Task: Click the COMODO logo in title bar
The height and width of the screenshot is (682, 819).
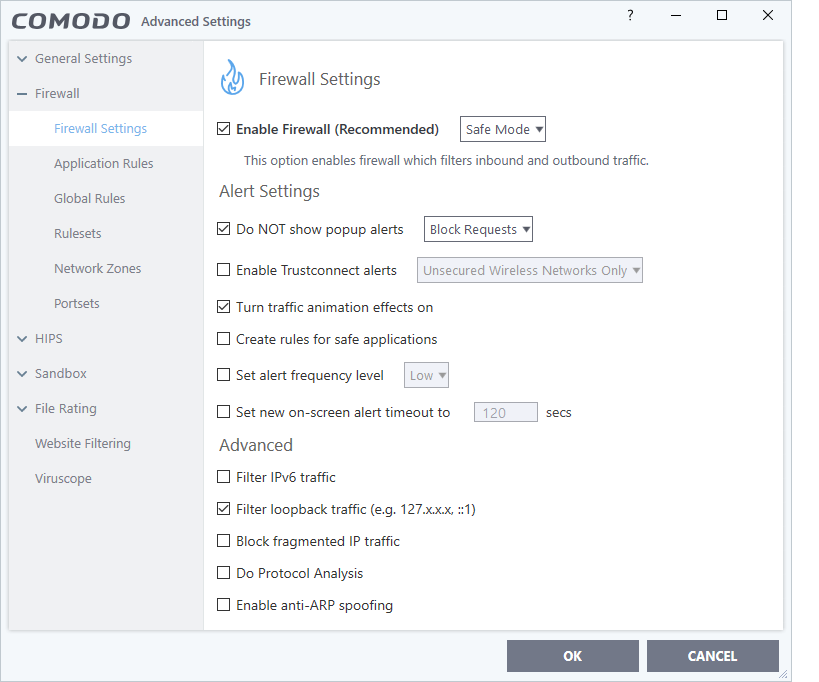Action: pyautogui.click(x=71, y=21)
